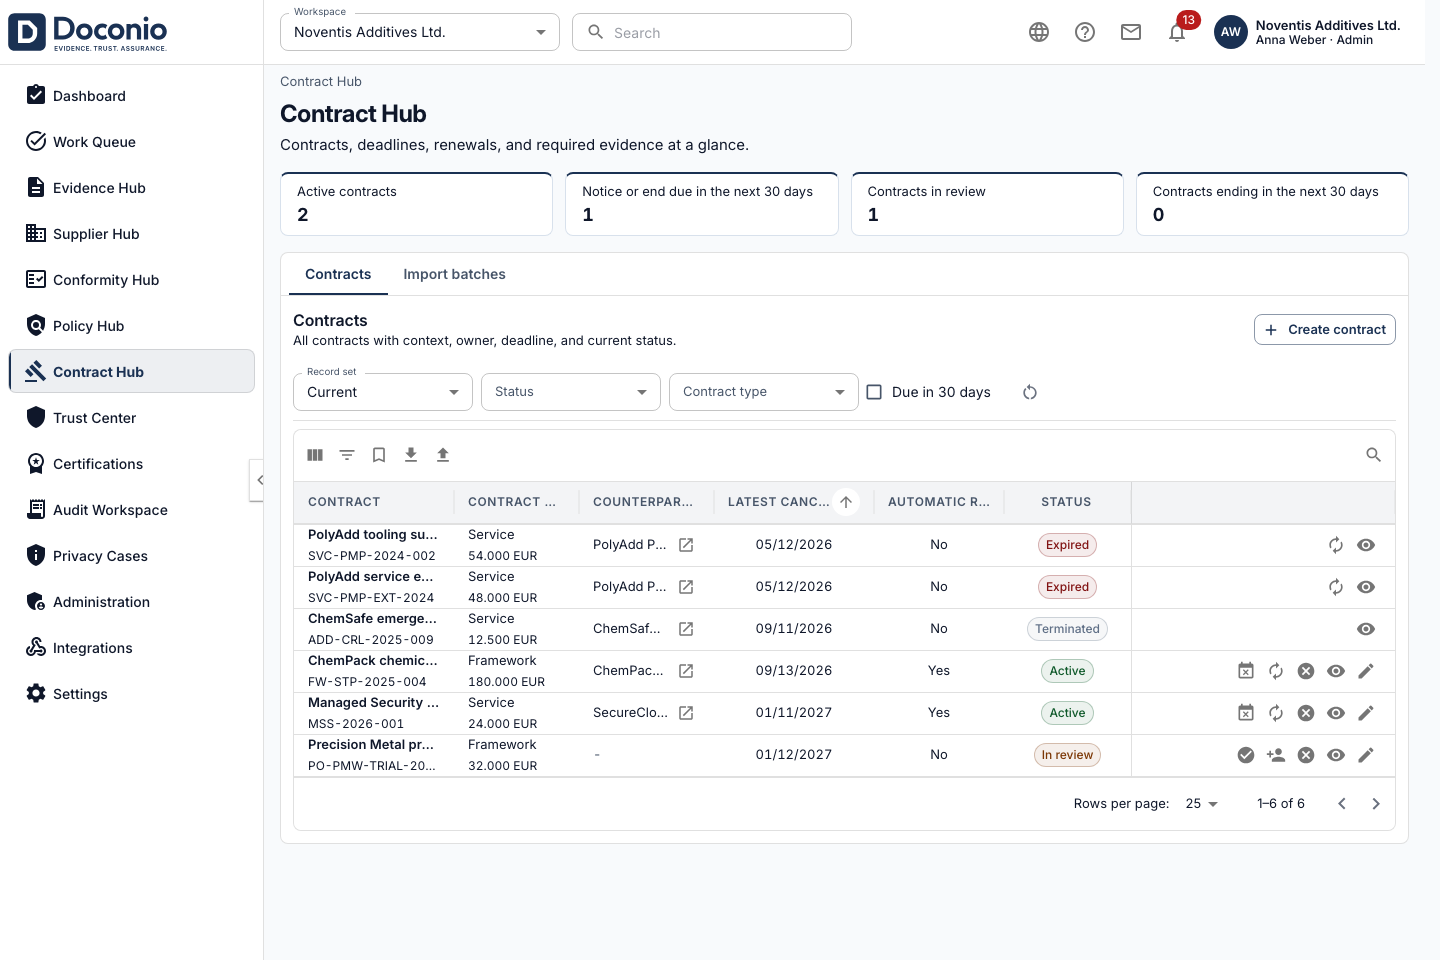Toggle the Due in 30 days checkbox
Image resolution: width=1440 pixels, height=960 pixels.
tap(874, 392)
